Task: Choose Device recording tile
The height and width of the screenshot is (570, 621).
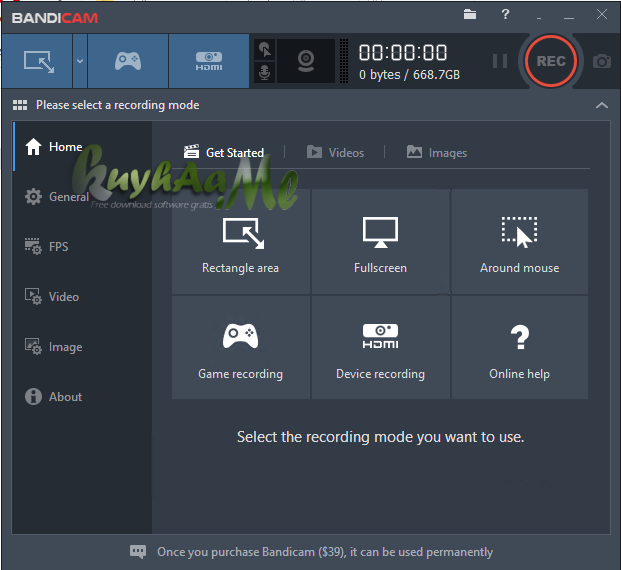Action: (381, 347)
